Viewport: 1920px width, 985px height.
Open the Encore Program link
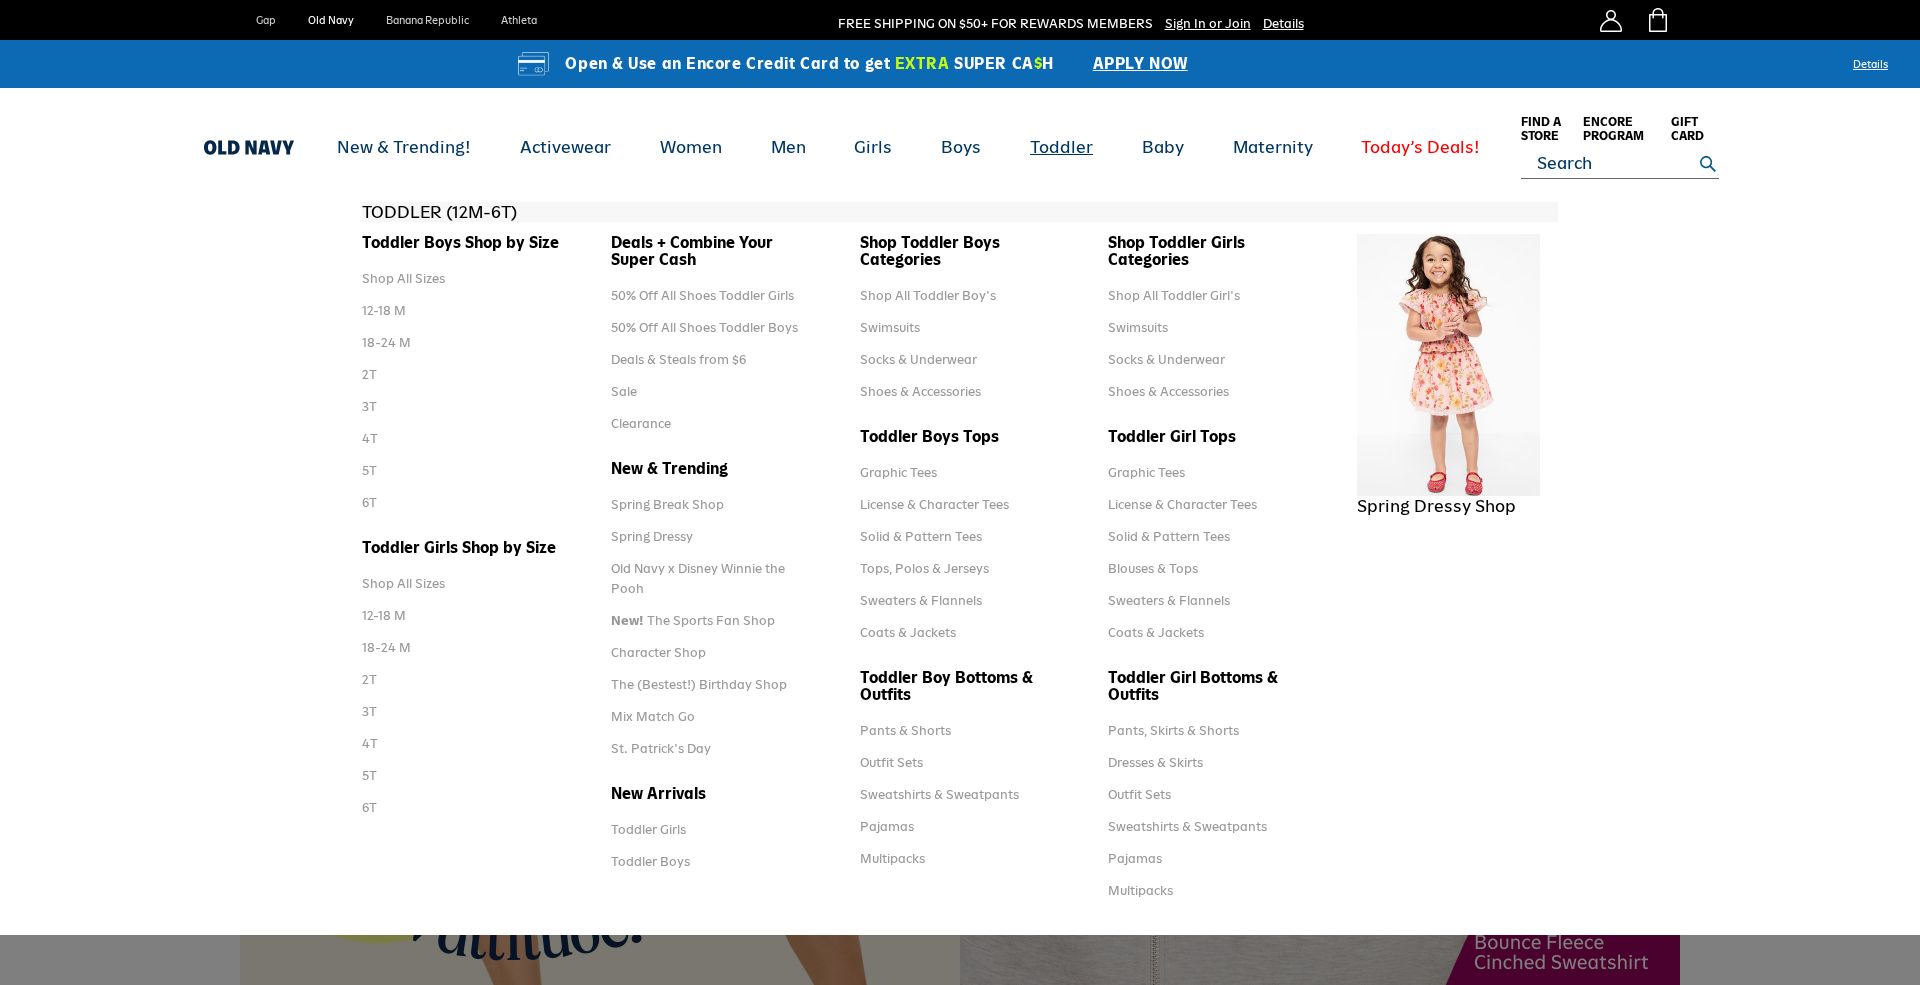coord(1612,128)
